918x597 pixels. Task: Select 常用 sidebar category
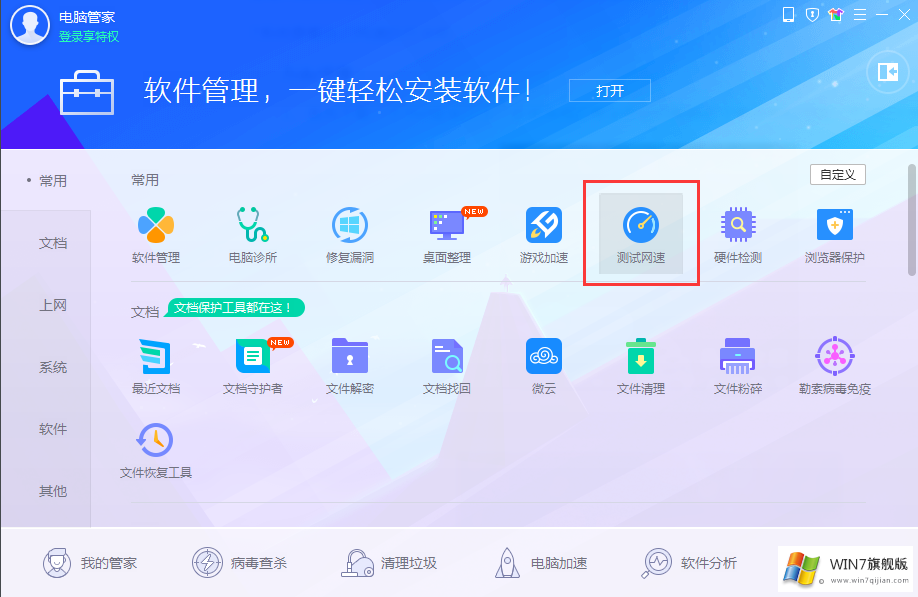(53, 181)
